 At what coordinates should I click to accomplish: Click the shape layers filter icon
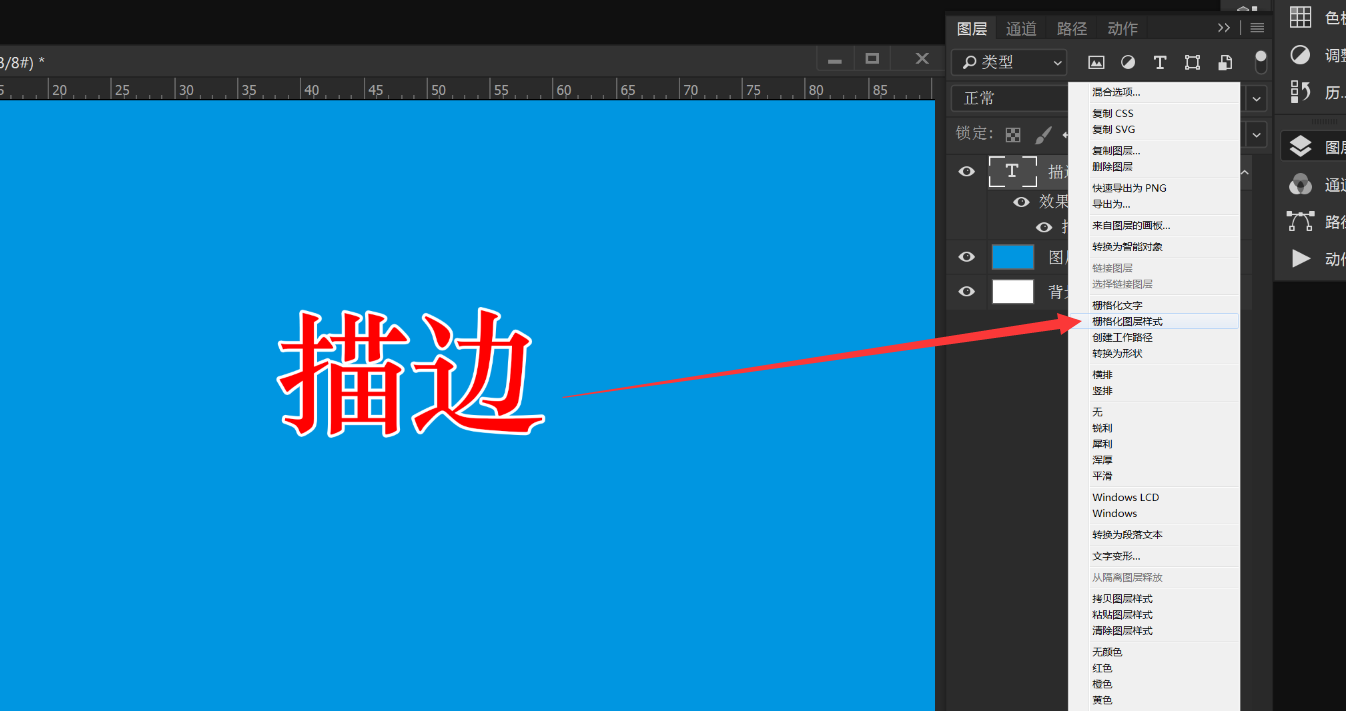1192,62
